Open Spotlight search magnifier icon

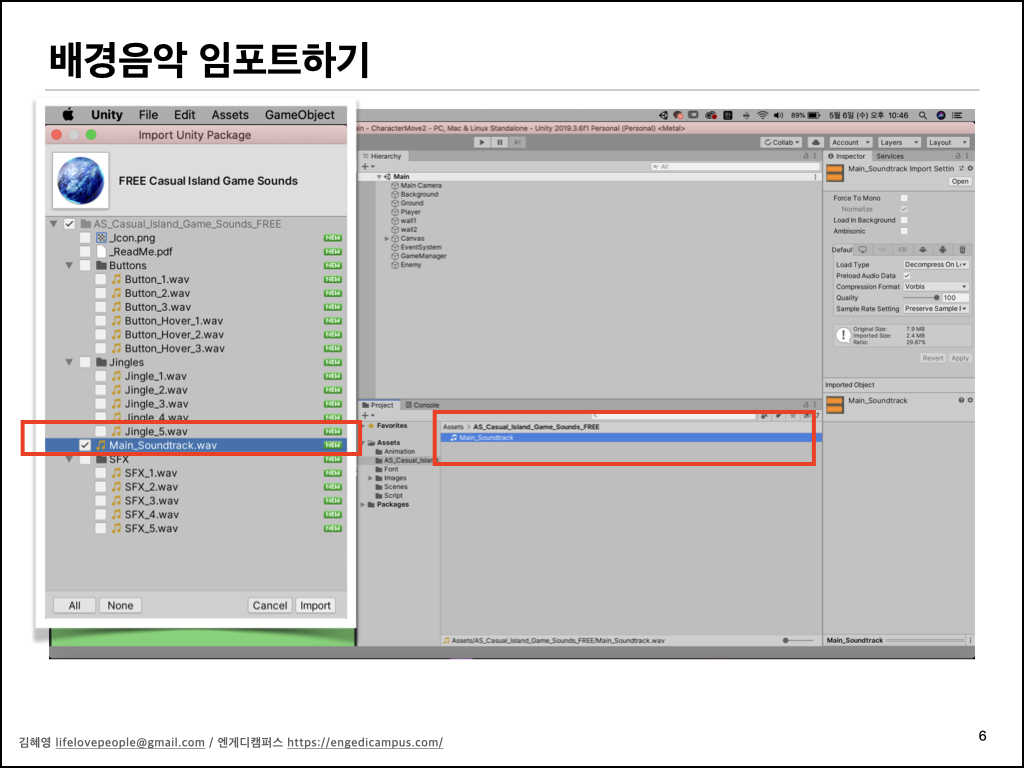923,115
